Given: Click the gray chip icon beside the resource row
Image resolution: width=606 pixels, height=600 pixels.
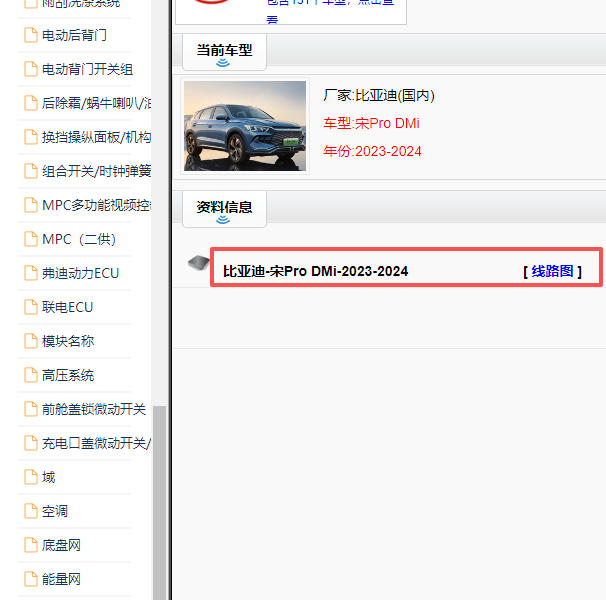Looking at the screenshot, I should pos(199,263).
